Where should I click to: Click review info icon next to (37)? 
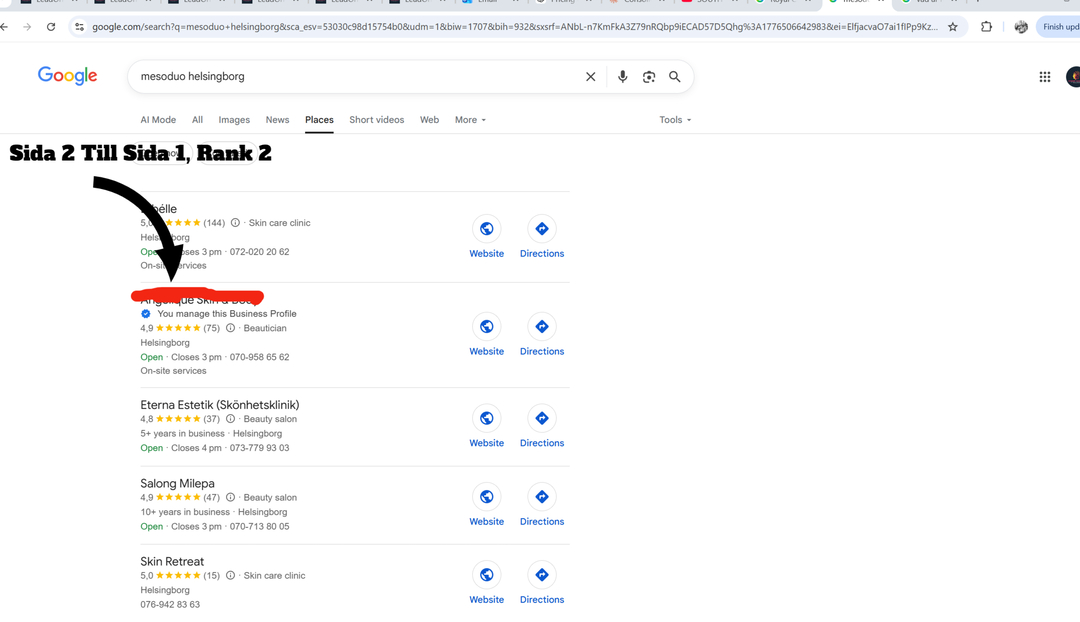(231, 419)
